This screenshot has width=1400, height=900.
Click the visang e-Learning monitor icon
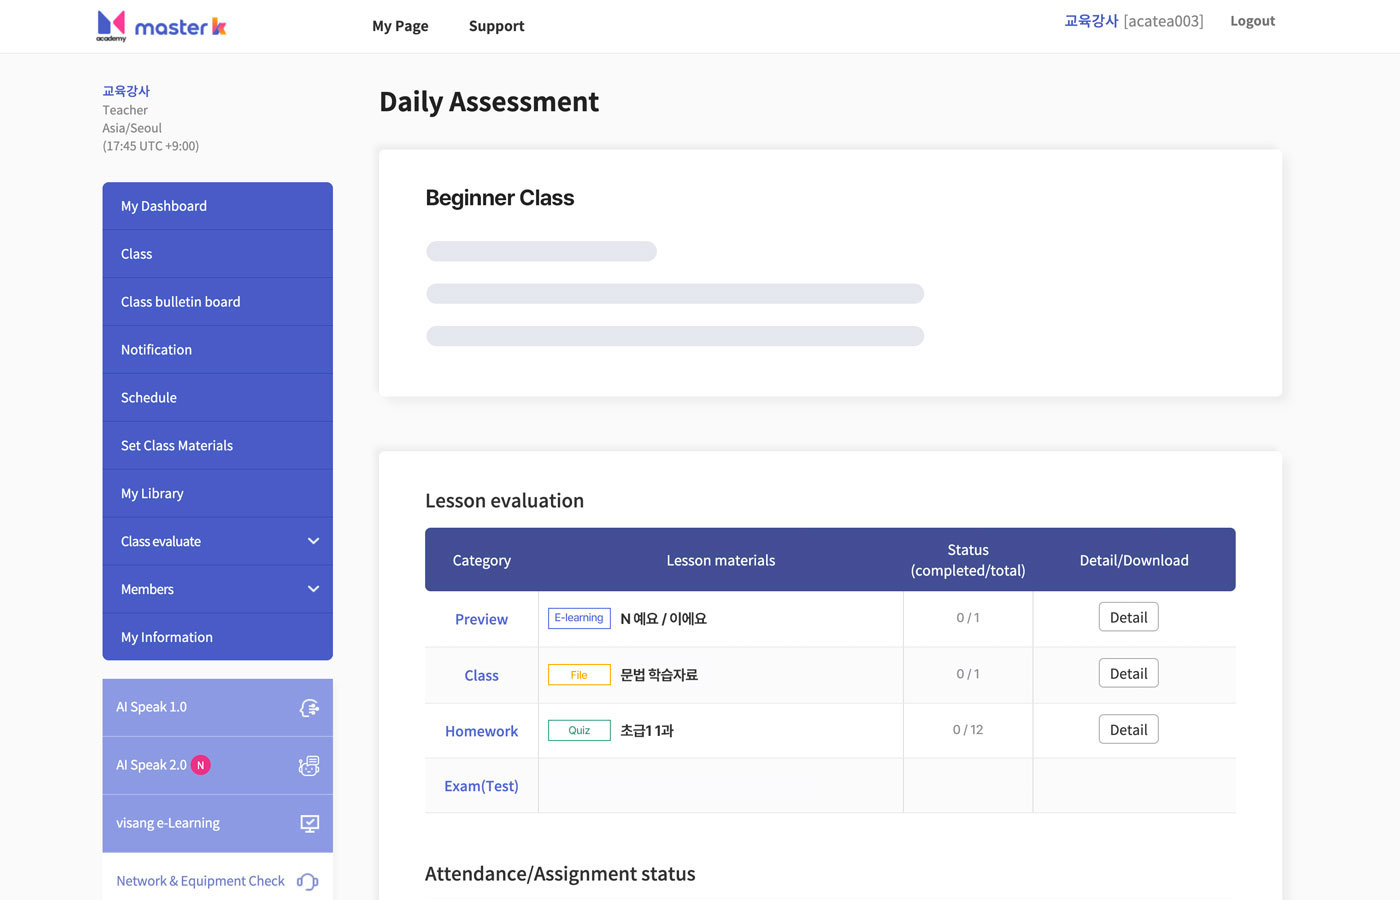pos(309,824)
